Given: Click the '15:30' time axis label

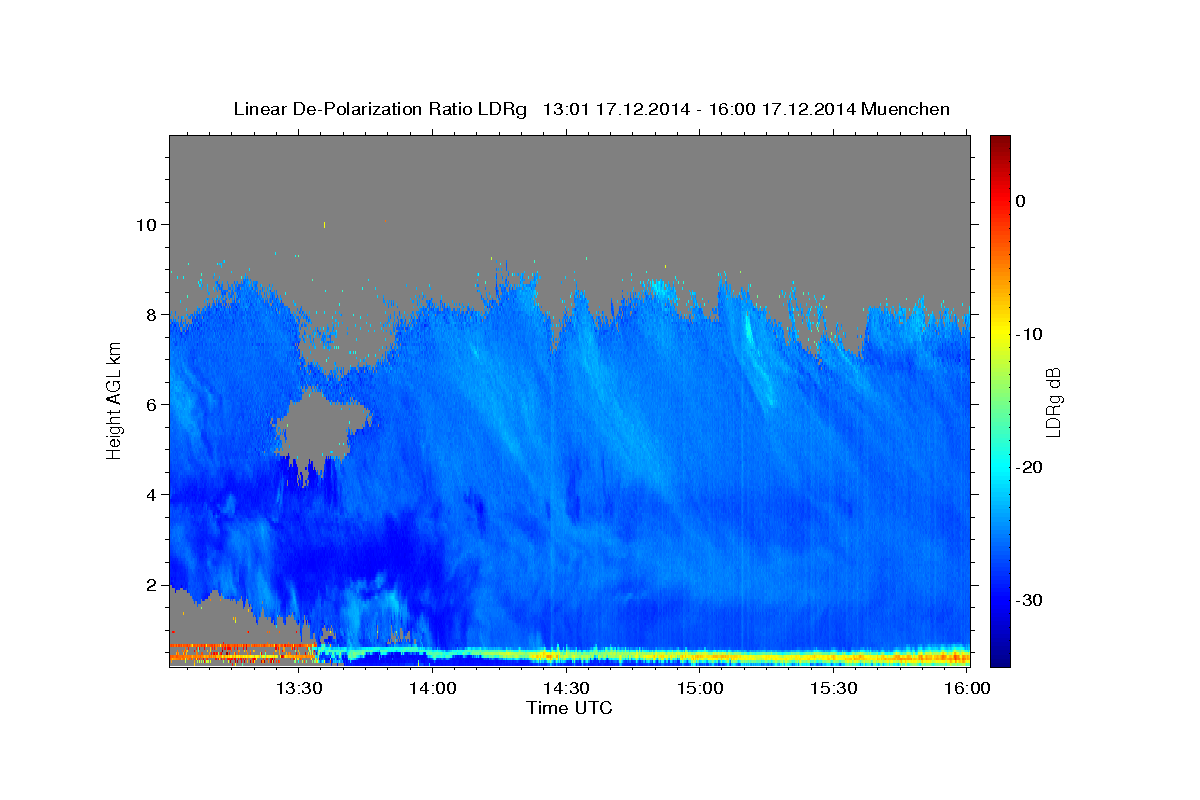Looking at the screenshot, I should 833,689.
